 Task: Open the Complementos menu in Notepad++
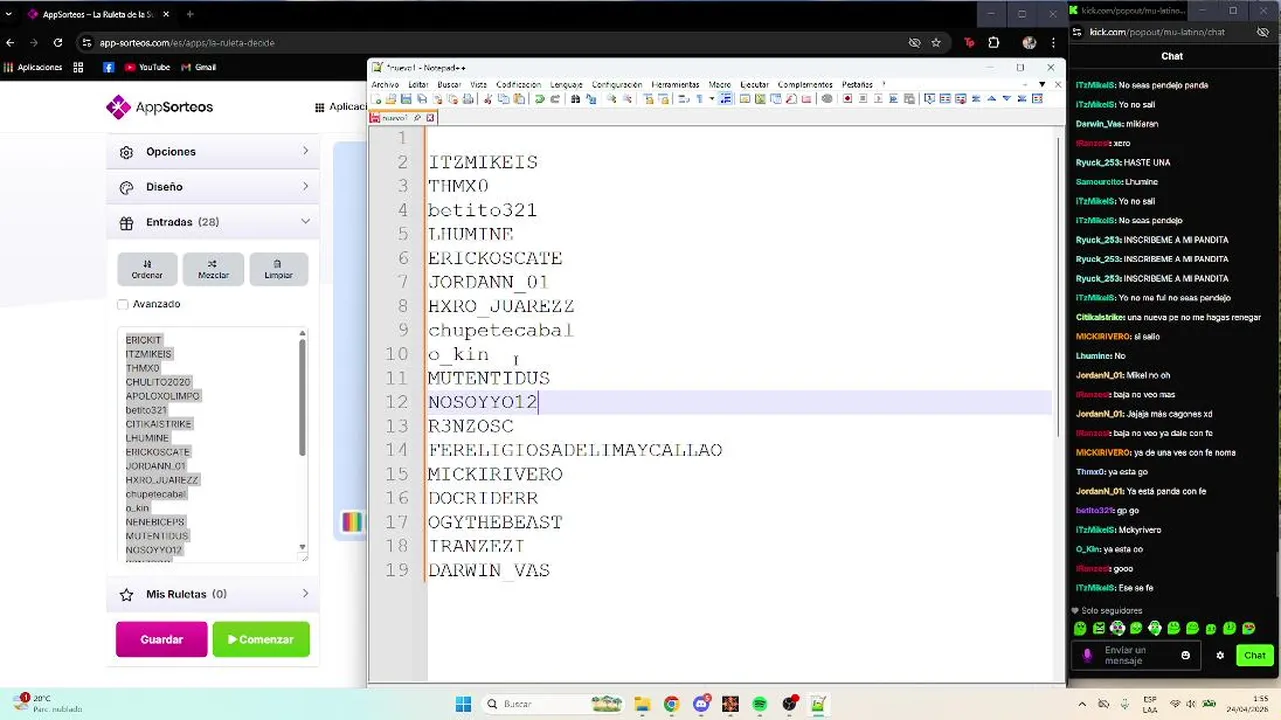805,85
